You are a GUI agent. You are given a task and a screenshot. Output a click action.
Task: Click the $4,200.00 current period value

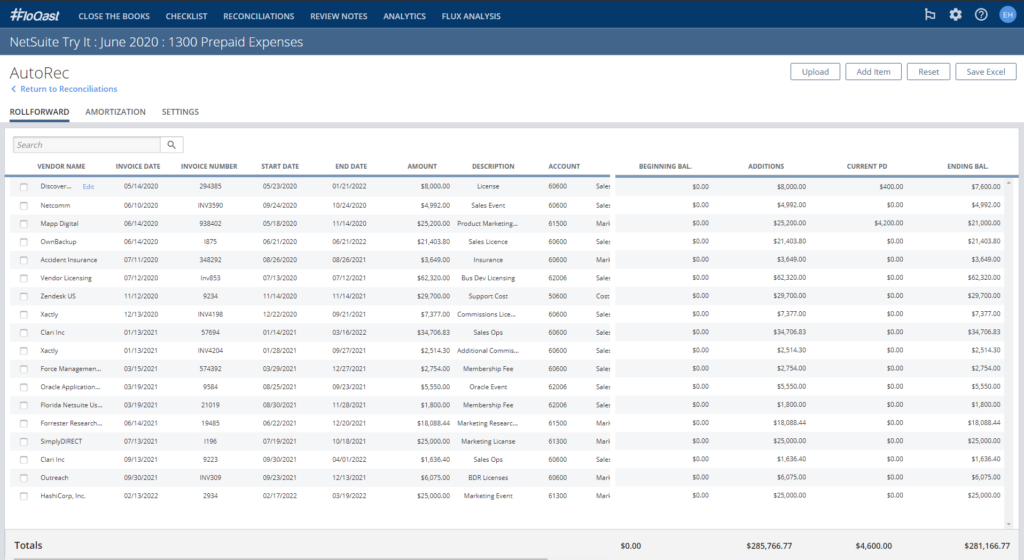tap(889, 223)
